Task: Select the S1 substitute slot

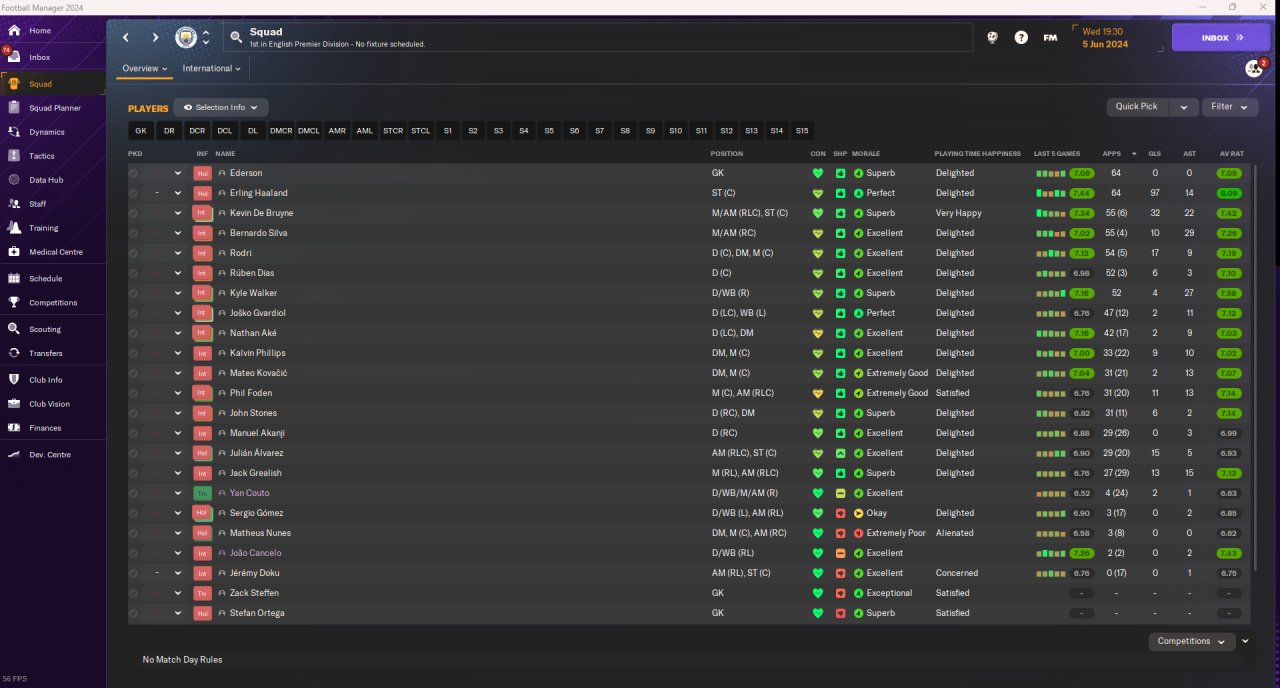Action: click(448, 131)
